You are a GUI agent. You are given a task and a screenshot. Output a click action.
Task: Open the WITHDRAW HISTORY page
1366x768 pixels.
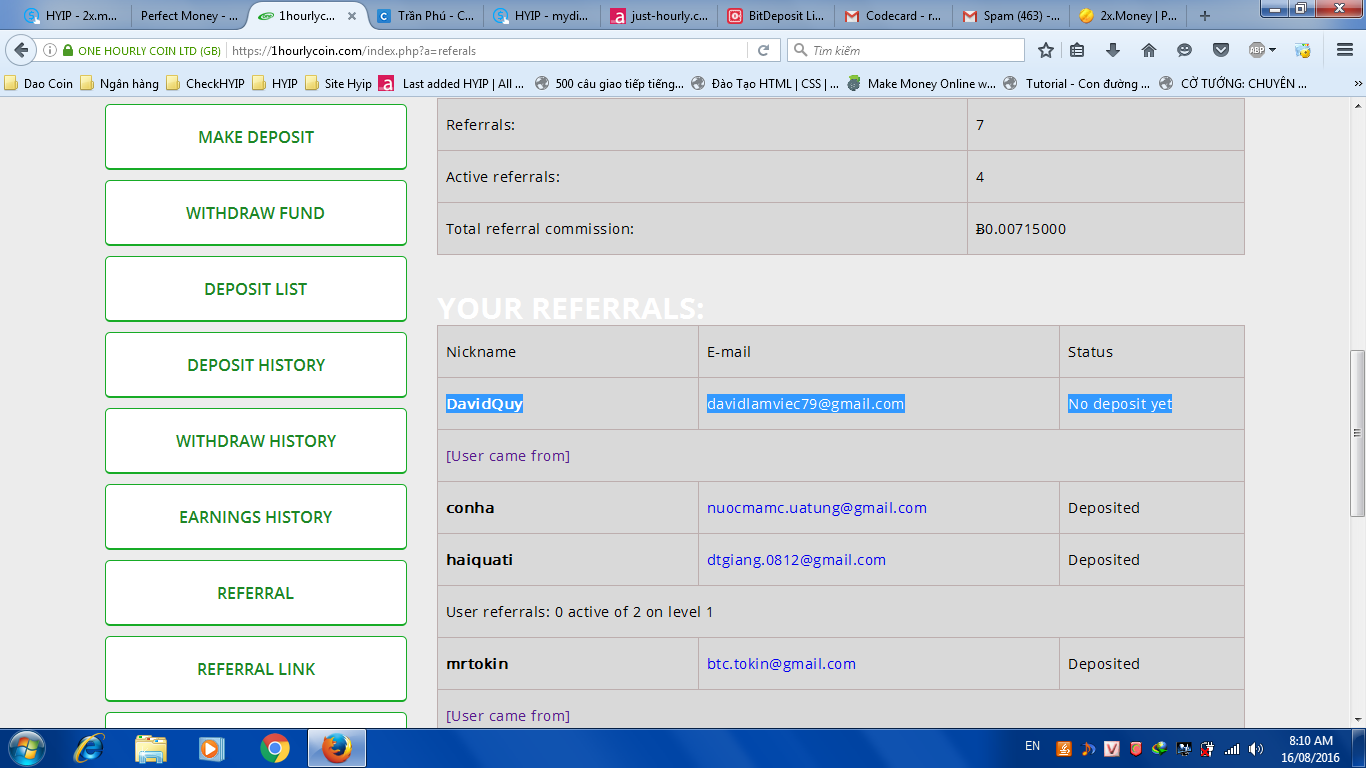coord(256,441)
